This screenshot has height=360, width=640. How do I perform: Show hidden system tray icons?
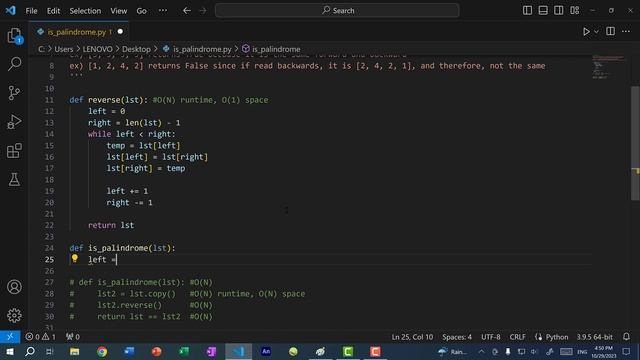tap(482, 351)
